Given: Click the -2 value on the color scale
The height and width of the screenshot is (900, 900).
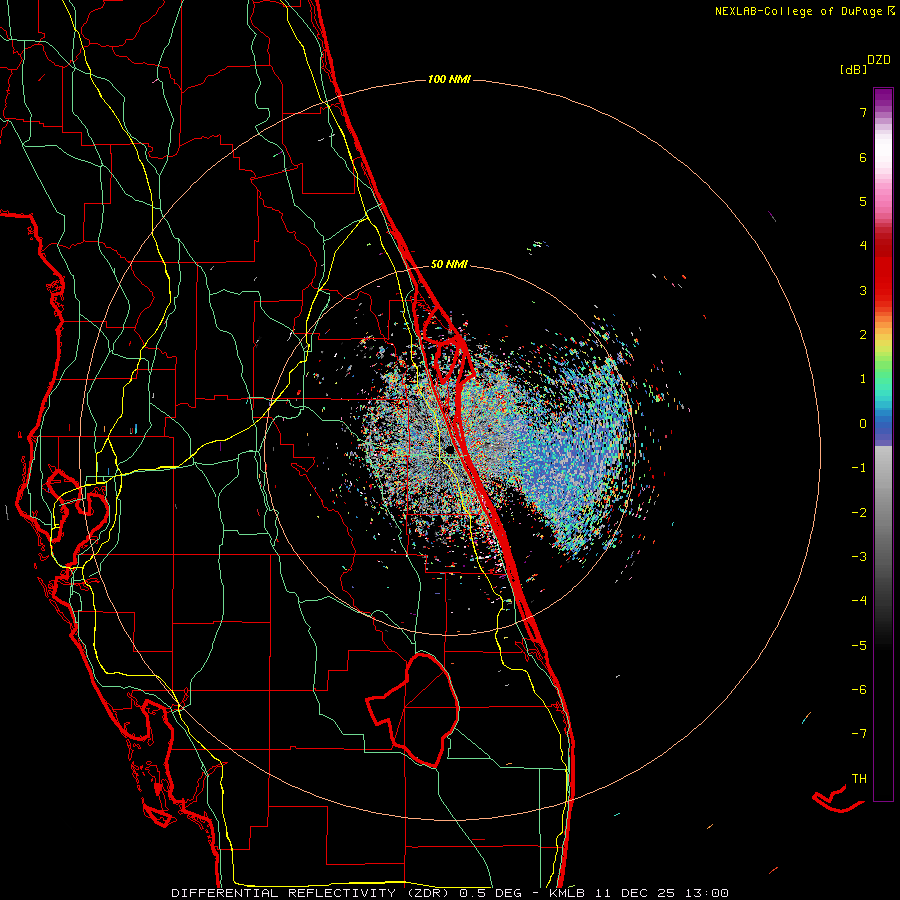Looking at the screenshot, I should 859,513.
